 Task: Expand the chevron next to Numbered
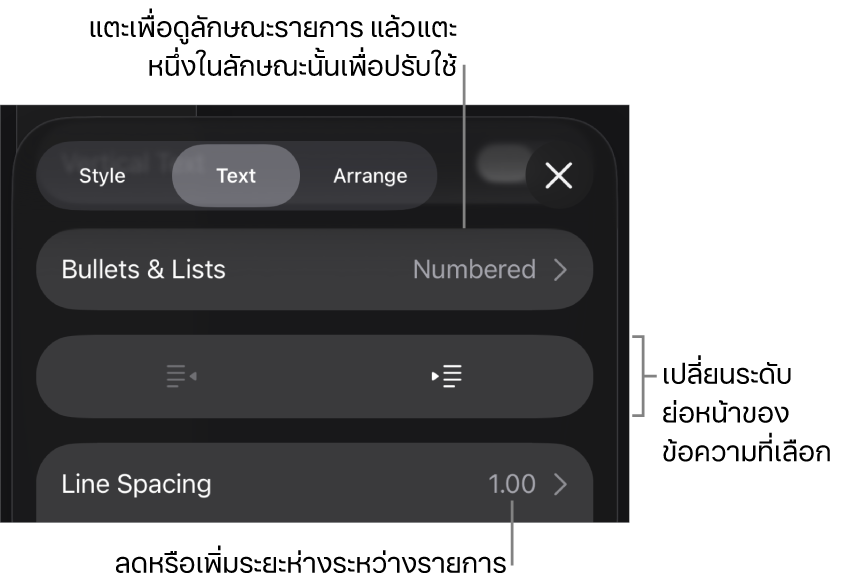(561, 270)
